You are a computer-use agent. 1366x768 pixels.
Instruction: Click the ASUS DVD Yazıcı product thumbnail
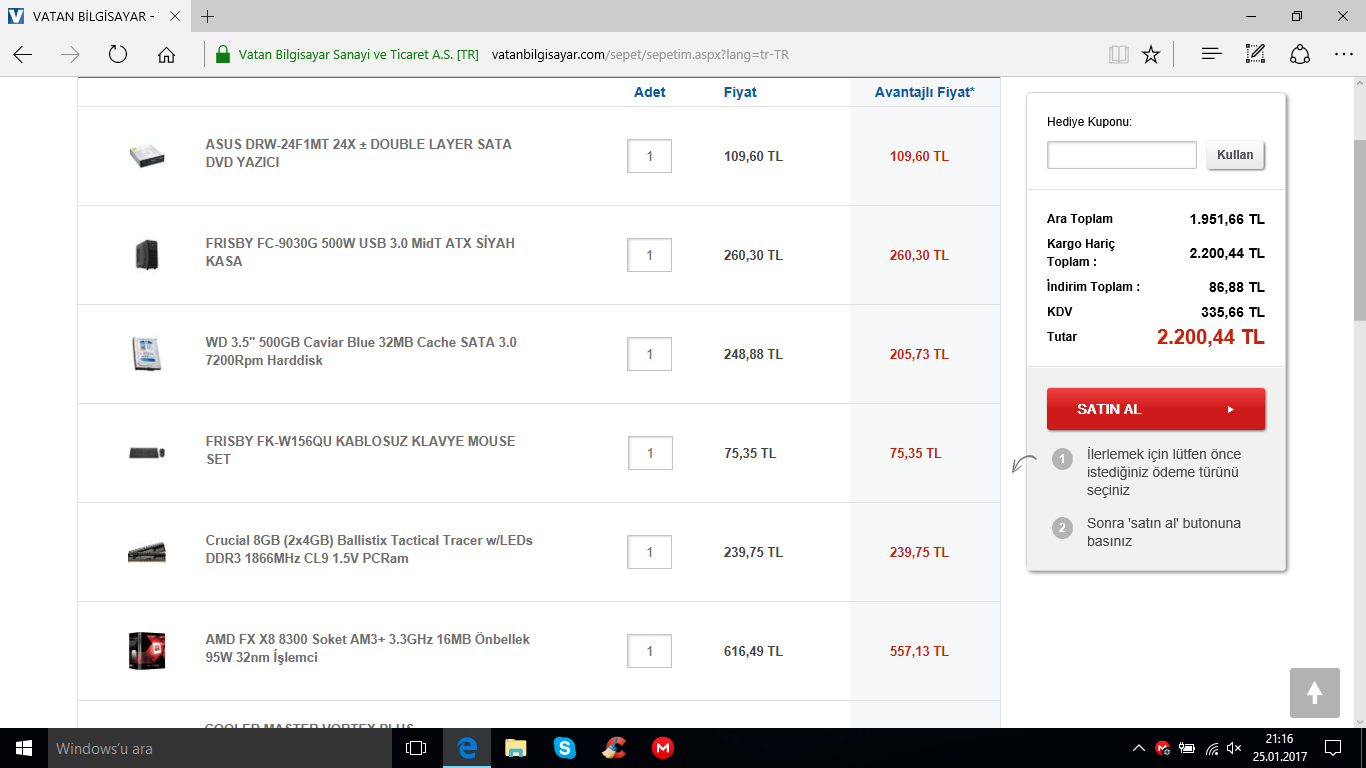coord(147,156)
